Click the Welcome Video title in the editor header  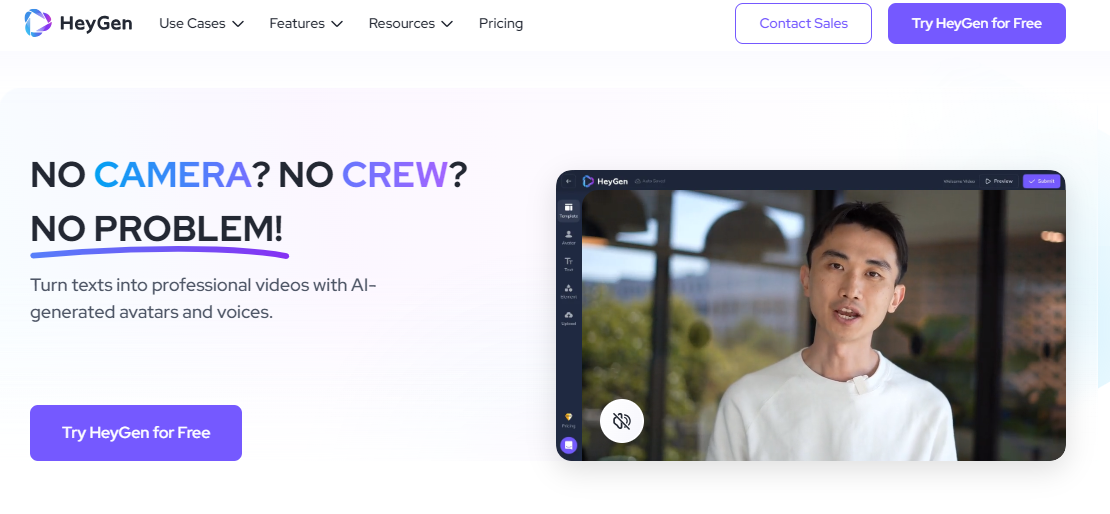(x=959, y=181)
